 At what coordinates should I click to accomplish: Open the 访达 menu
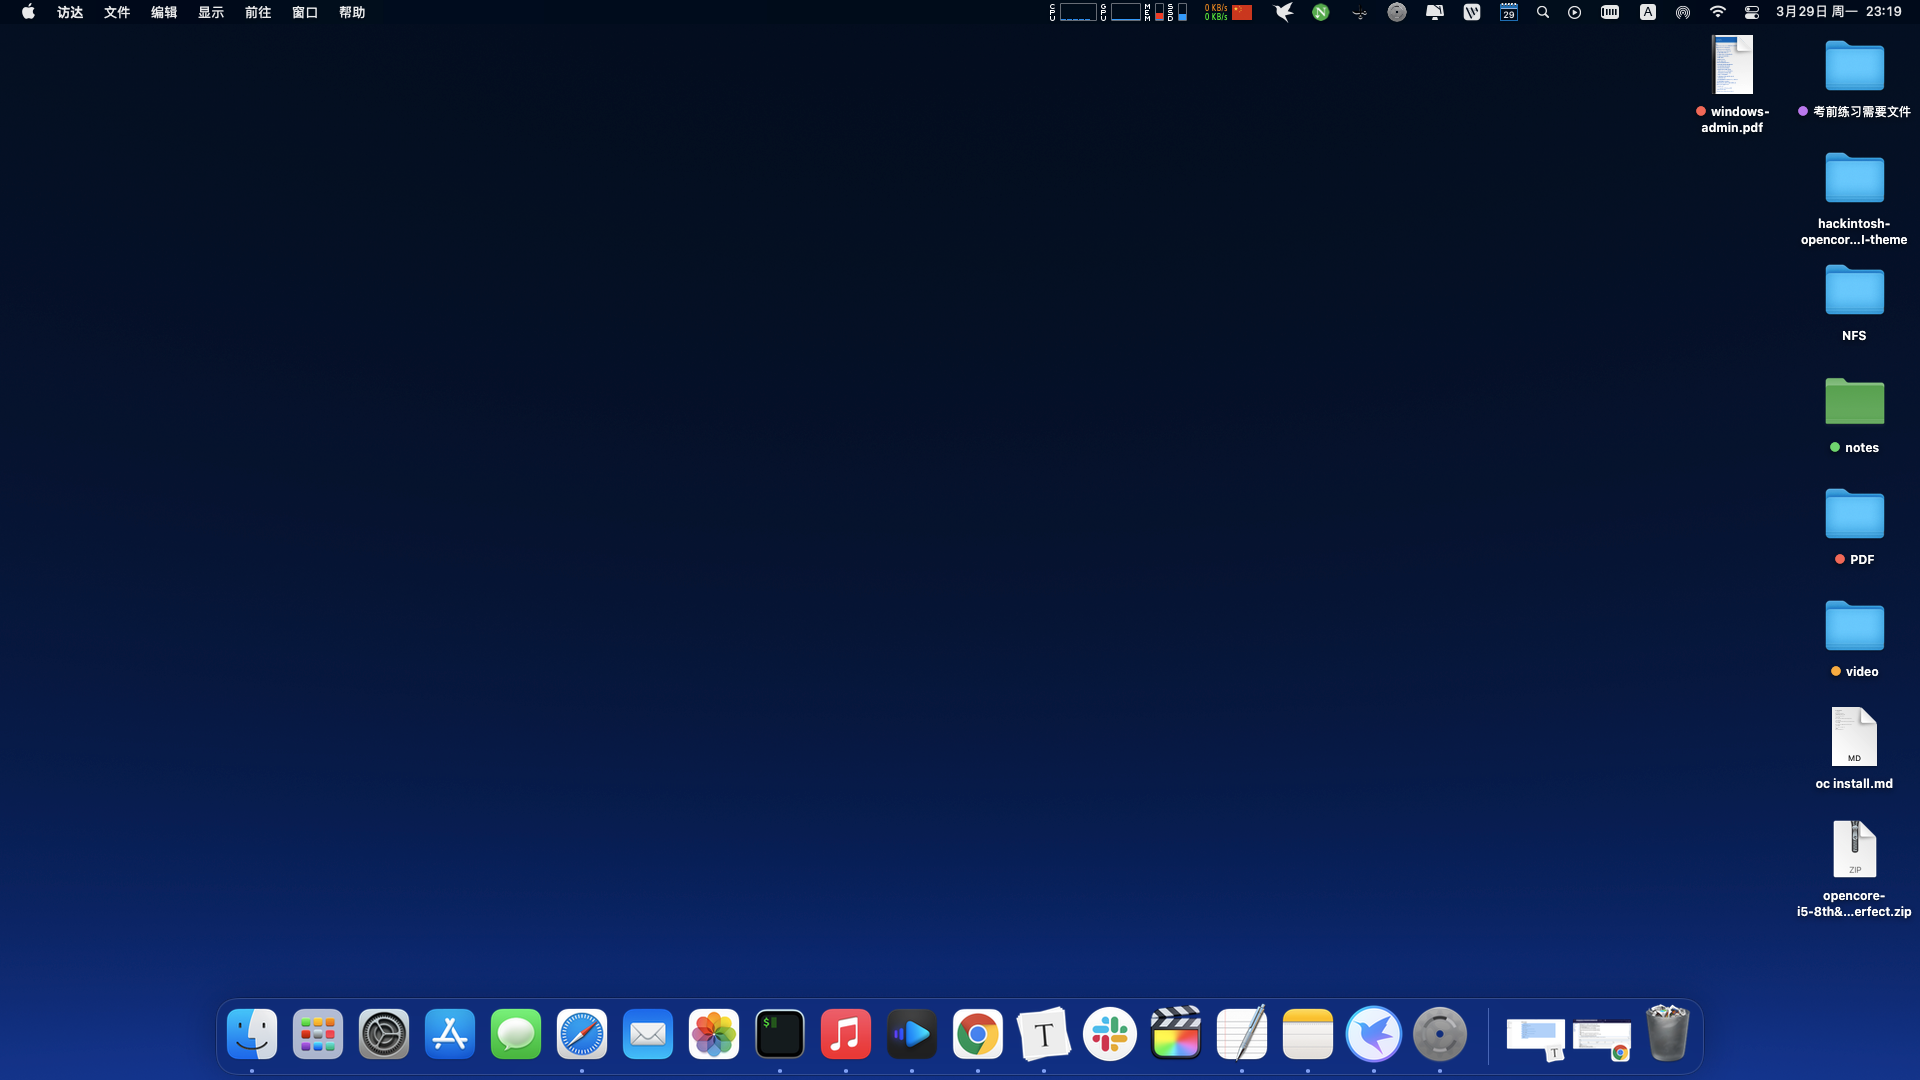click(x=70, y=12)
